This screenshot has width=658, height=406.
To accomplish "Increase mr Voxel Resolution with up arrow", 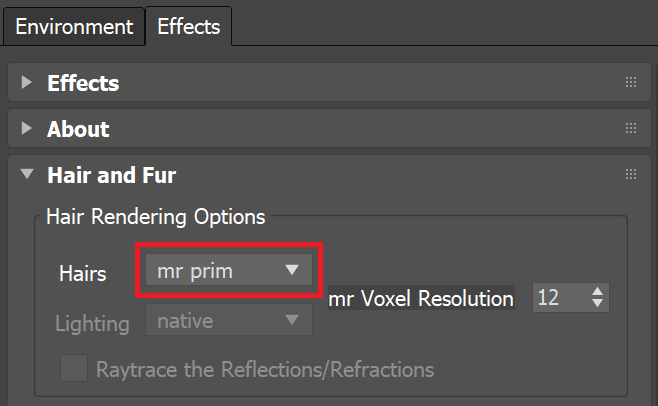I will (x=598, y=291).
